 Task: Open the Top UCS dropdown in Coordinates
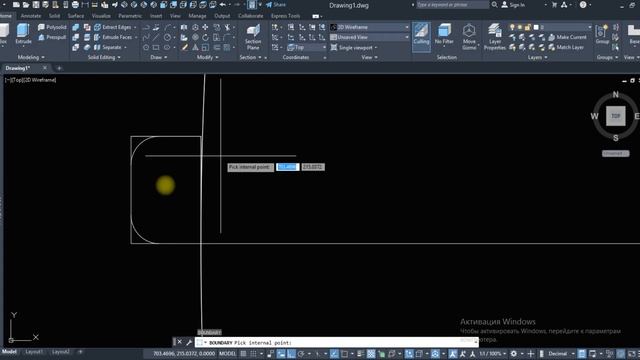click(307, 47)
